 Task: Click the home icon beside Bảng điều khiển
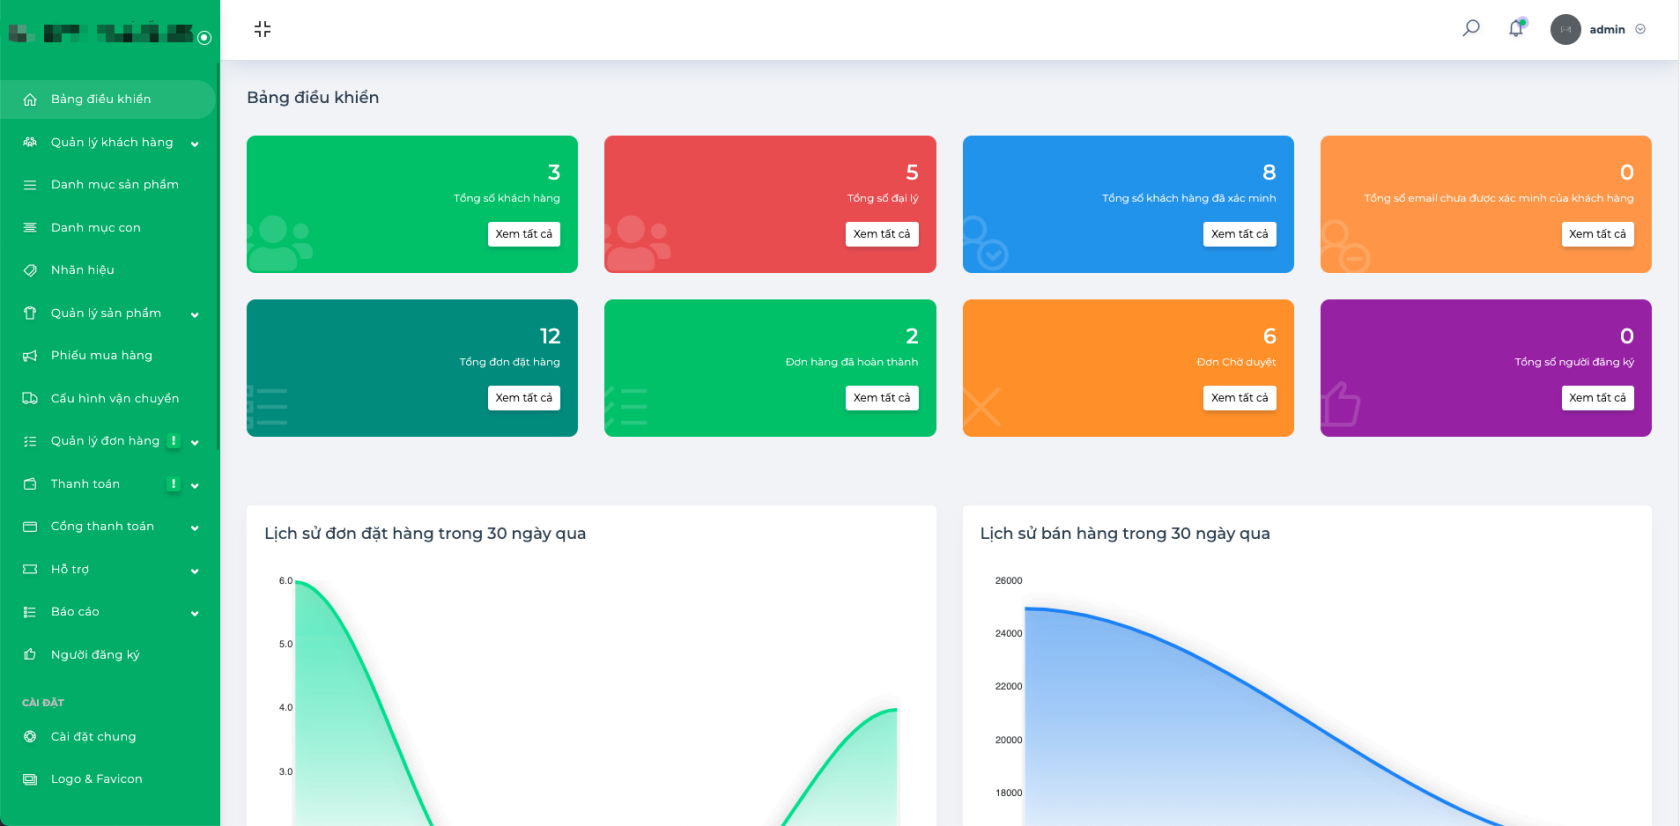pos(30,100)
